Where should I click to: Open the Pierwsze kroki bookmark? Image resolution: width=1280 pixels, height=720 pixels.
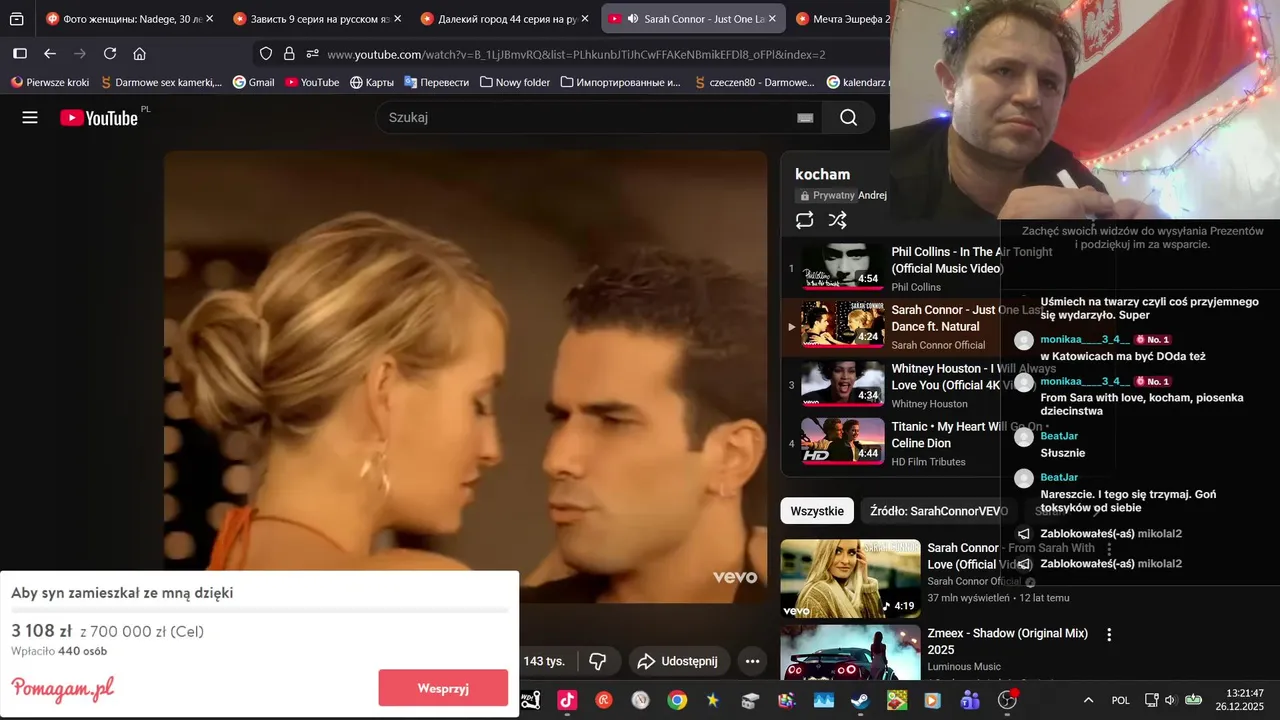[x=50, y=82]
